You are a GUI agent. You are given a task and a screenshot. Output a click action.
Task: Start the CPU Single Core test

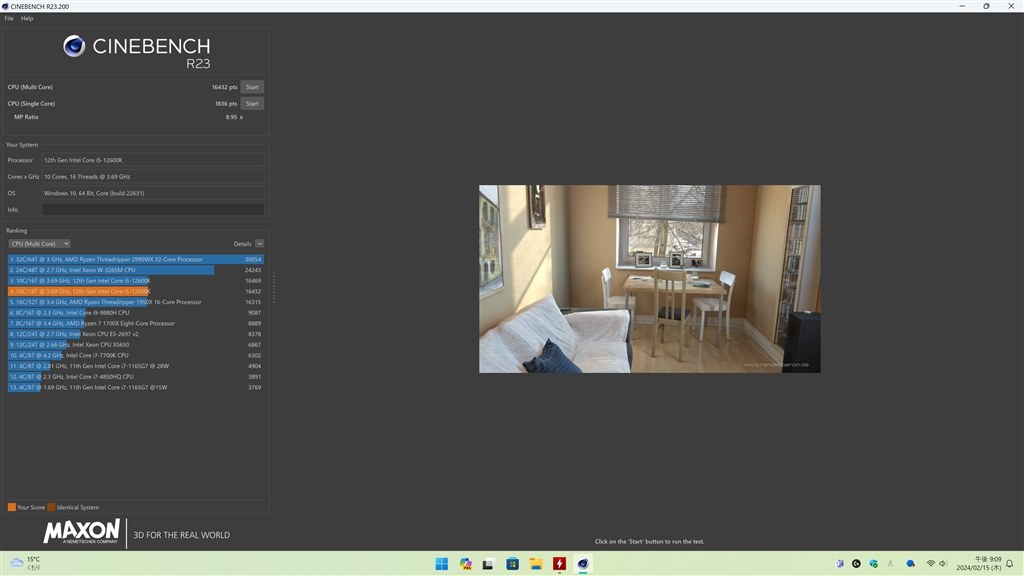coord(252,103)
